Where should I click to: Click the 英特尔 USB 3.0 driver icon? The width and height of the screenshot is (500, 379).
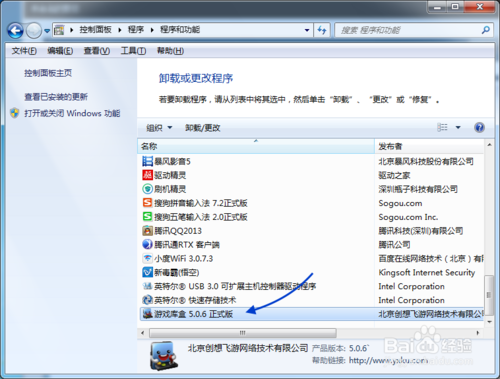[147, 286]
